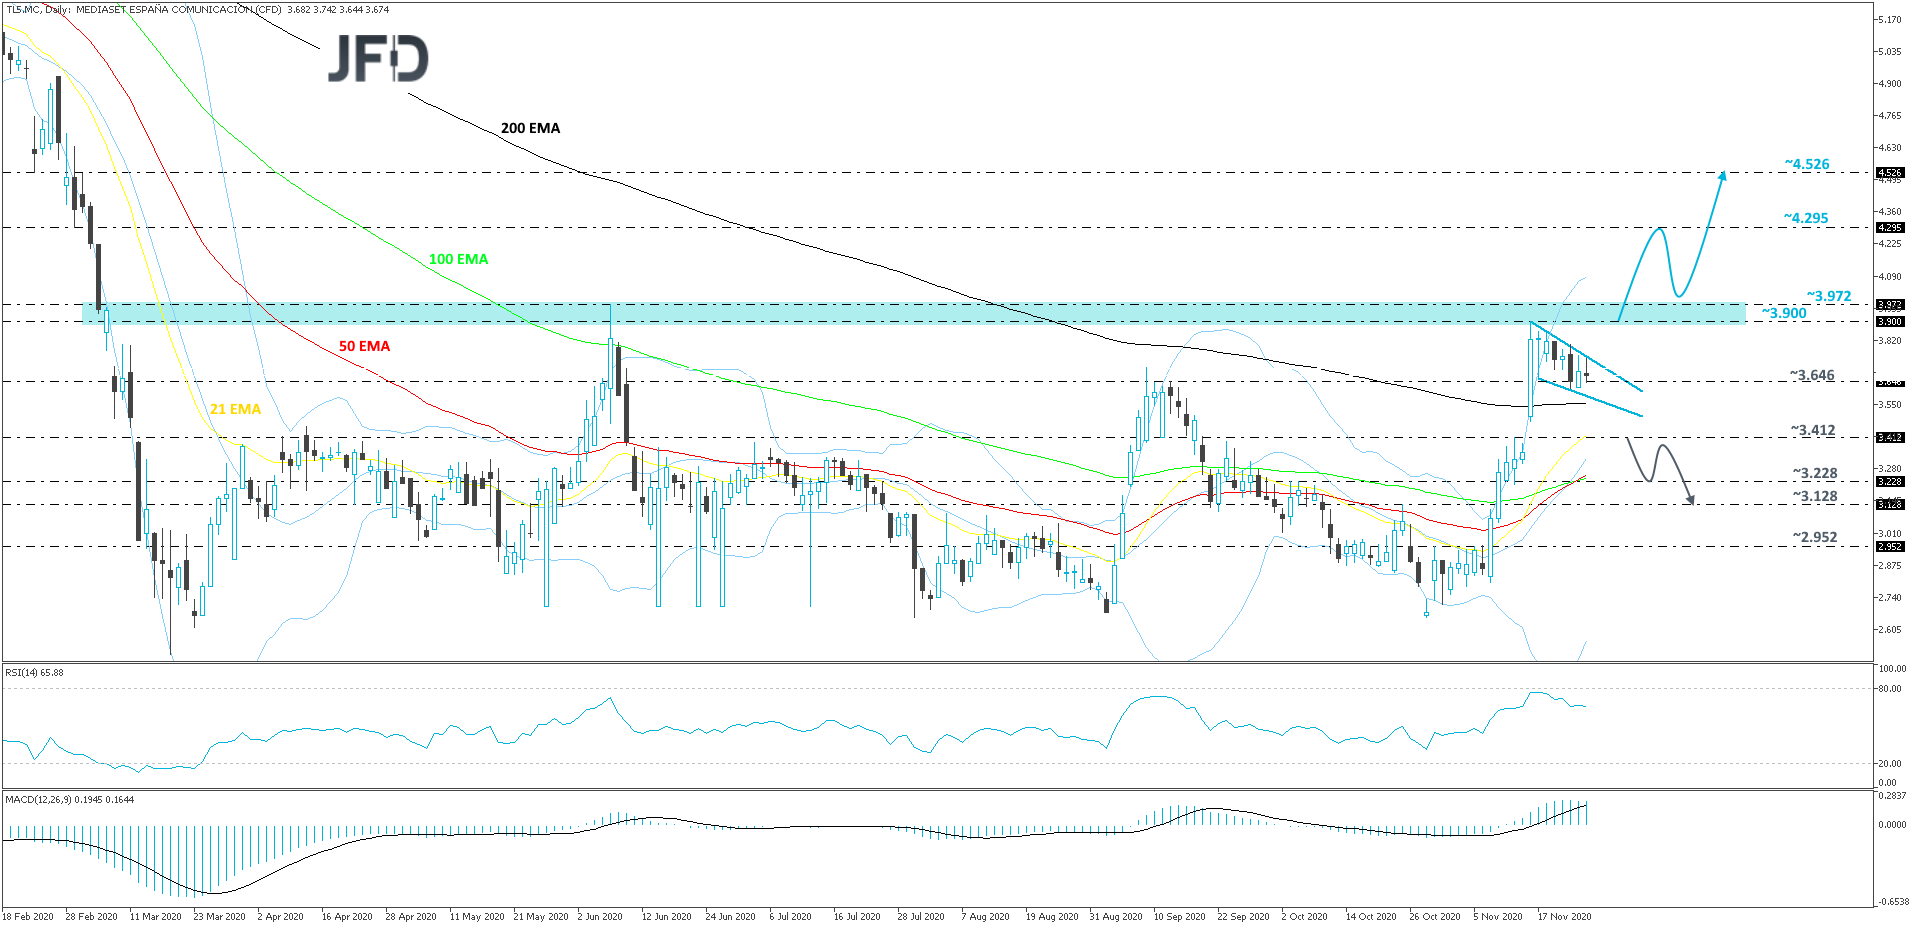The height and width of the screenshot is (928, 1916).
Task: Click the ~4.526 target level label
Action: (1807, 164)
